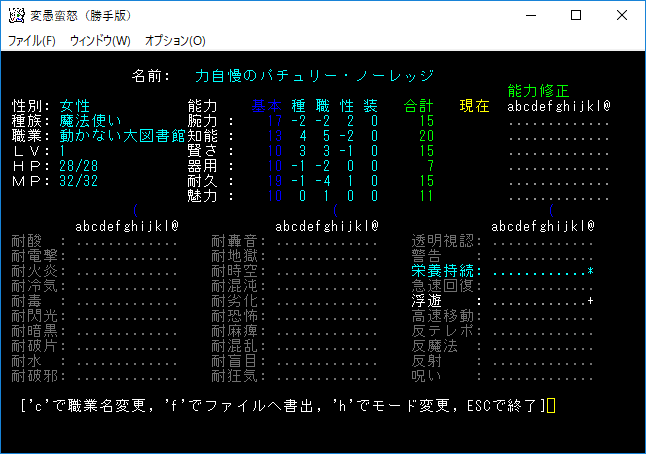The height and width of the screenshot is (454, 646).
Task: Open the オプション(O) menu
Action: [175, 41]
